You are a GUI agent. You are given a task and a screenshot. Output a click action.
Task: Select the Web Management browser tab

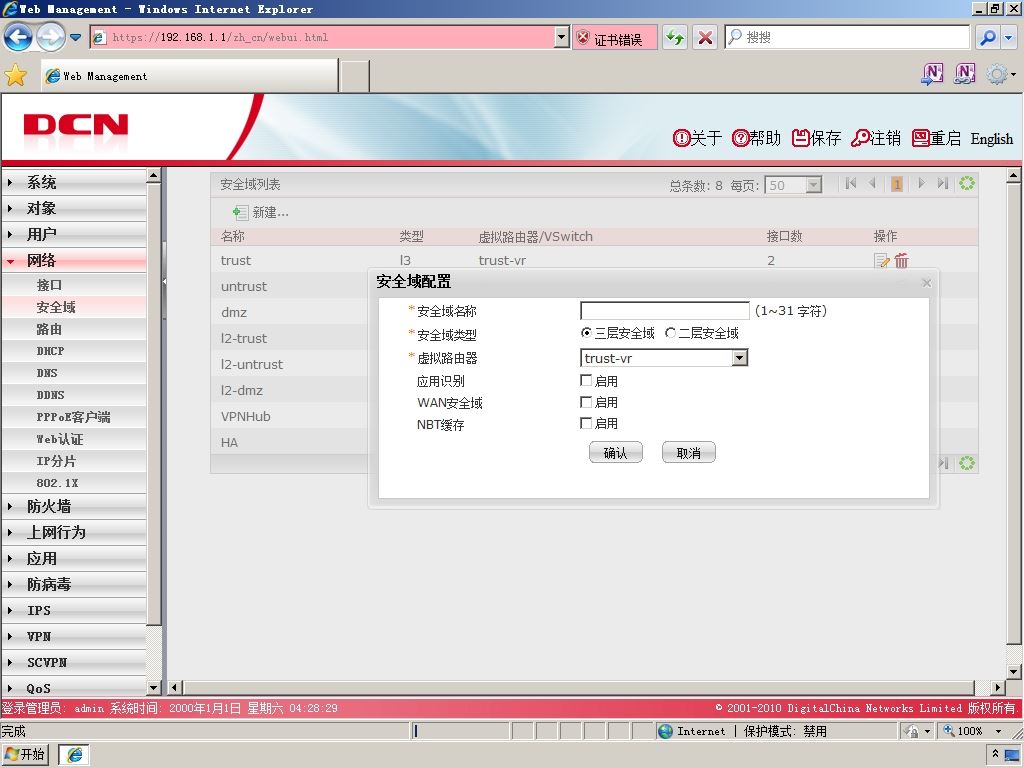coord(190,76)
